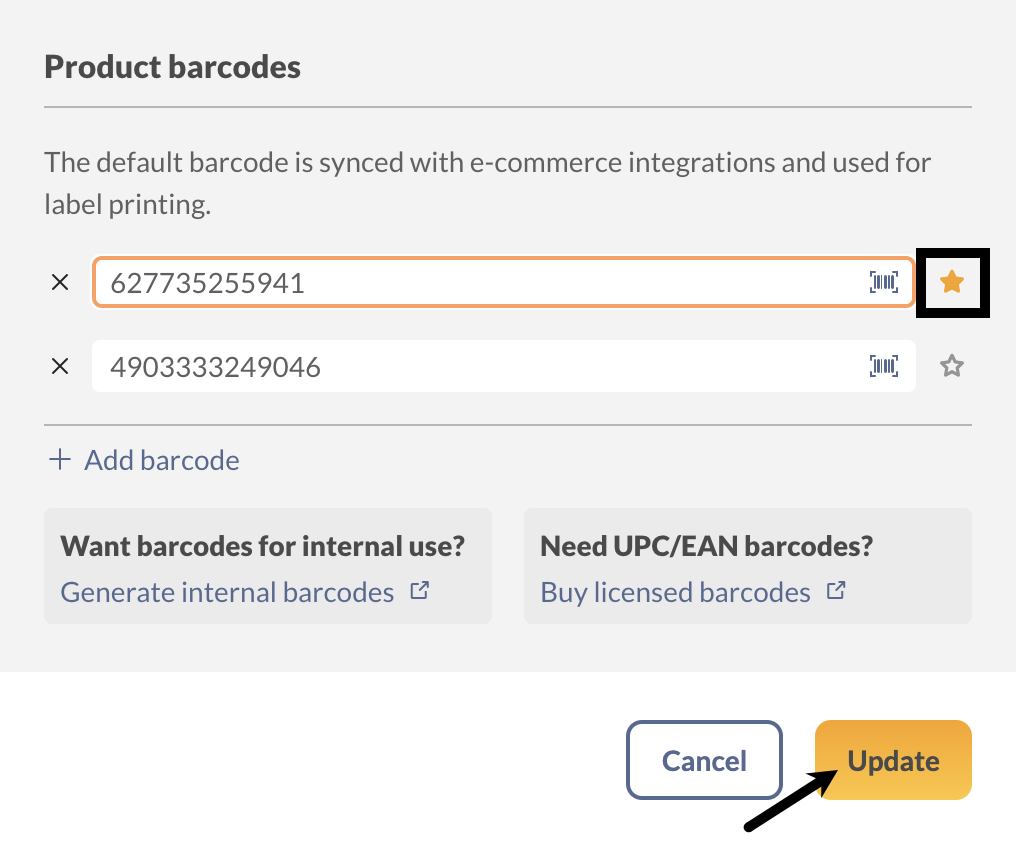The width and height of the screenshot is (1016, 844).
Task: Click the barcode scanner icon in field 627735255941
Action: pos(884,283)
